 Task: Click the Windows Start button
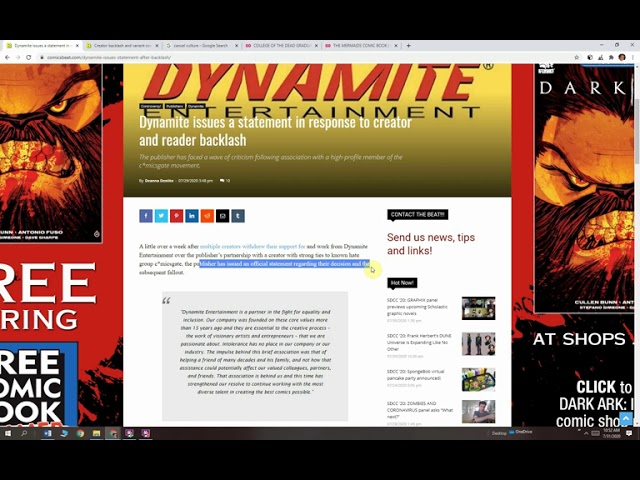pyautogui.click(x=8, y=433)
